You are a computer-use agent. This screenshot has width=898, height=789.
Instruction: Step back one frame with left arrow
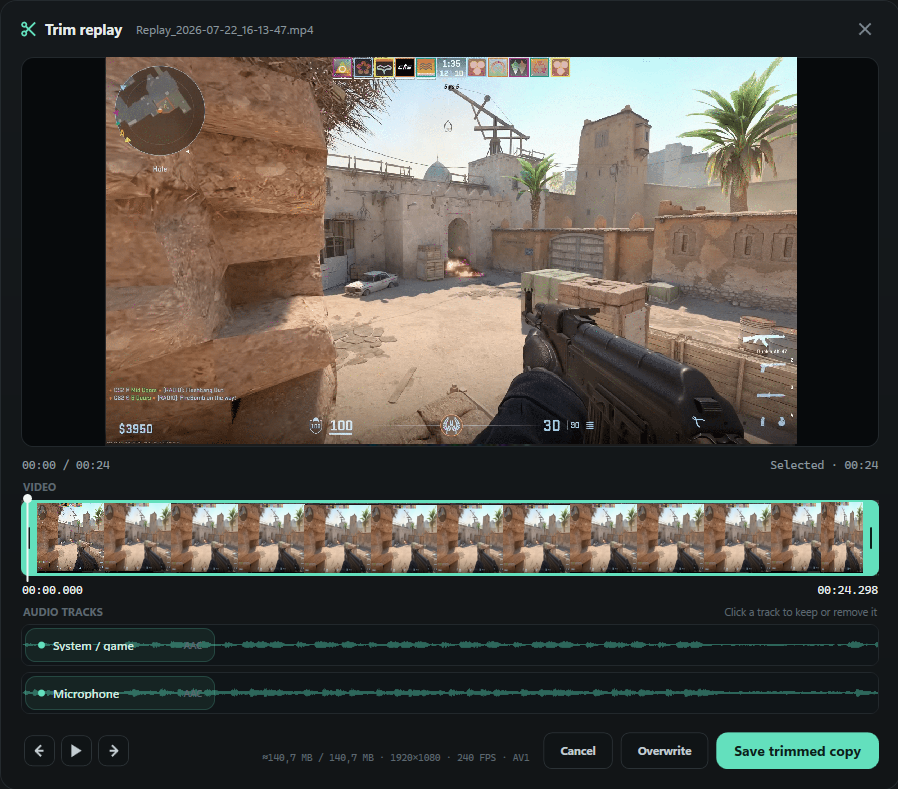pyautogui.click(x=40, y=751)
